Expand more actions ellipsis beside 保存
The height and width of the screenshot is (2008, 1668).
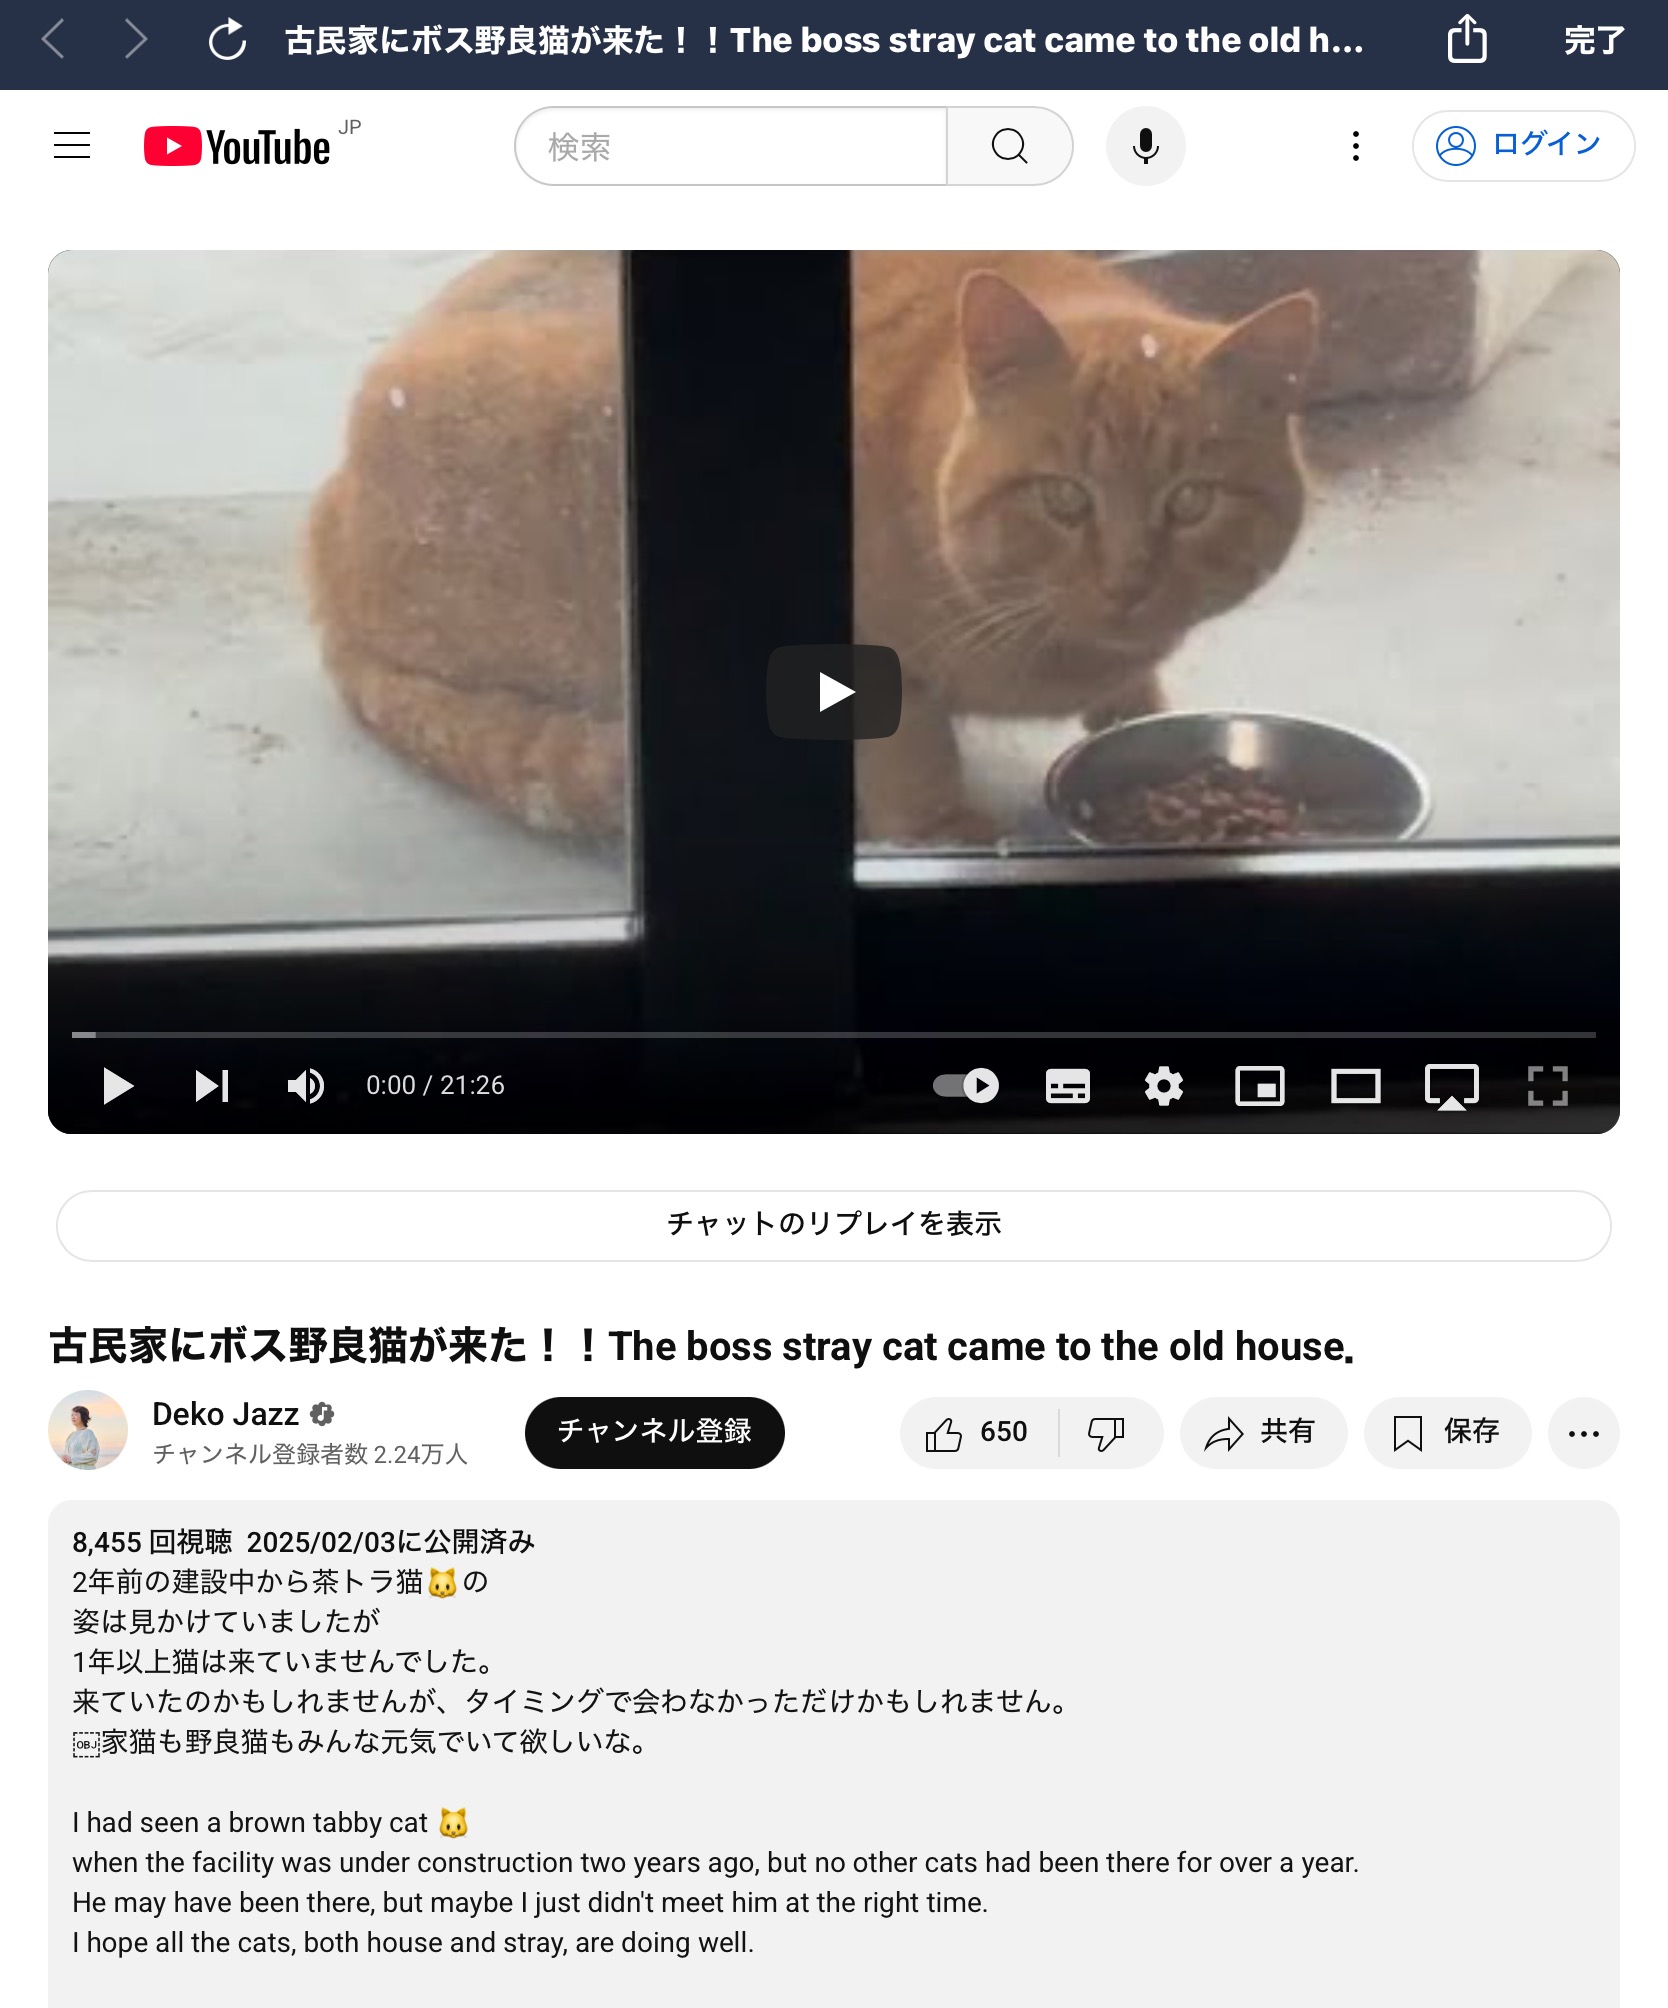tap(1584, 1433)
